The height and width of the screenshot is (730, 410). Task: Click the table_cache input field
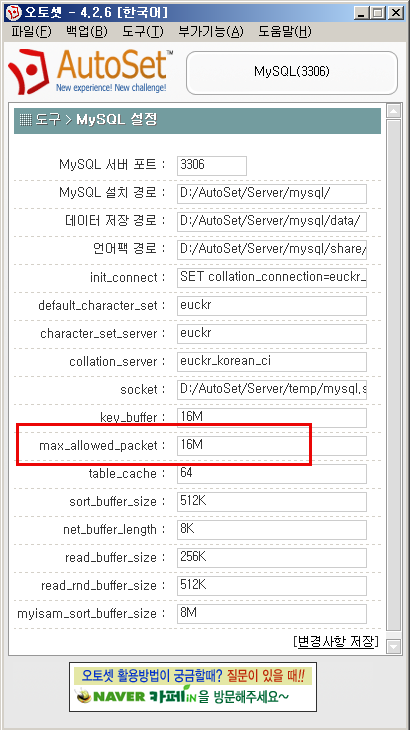[272, 474]
